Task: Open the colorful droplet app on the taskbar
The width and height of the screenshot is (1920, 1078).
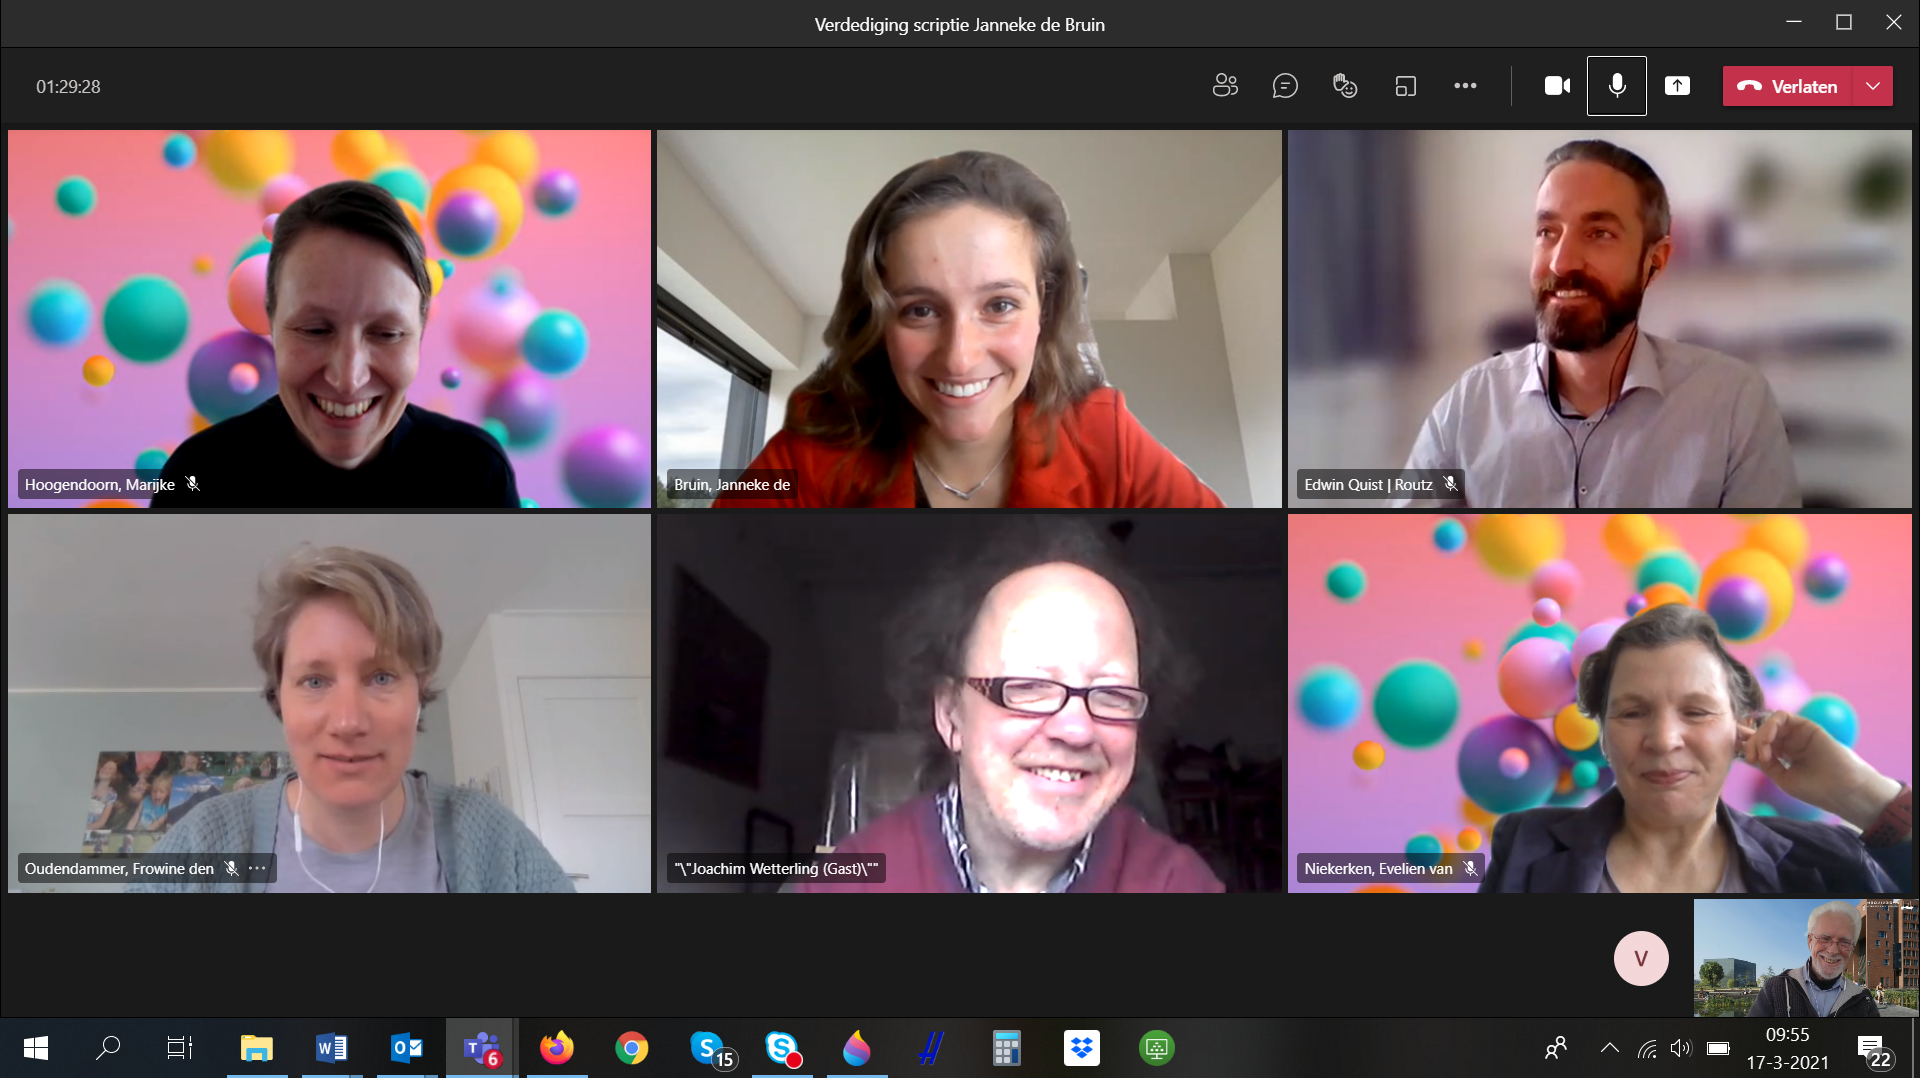Action: [857, 1047]
